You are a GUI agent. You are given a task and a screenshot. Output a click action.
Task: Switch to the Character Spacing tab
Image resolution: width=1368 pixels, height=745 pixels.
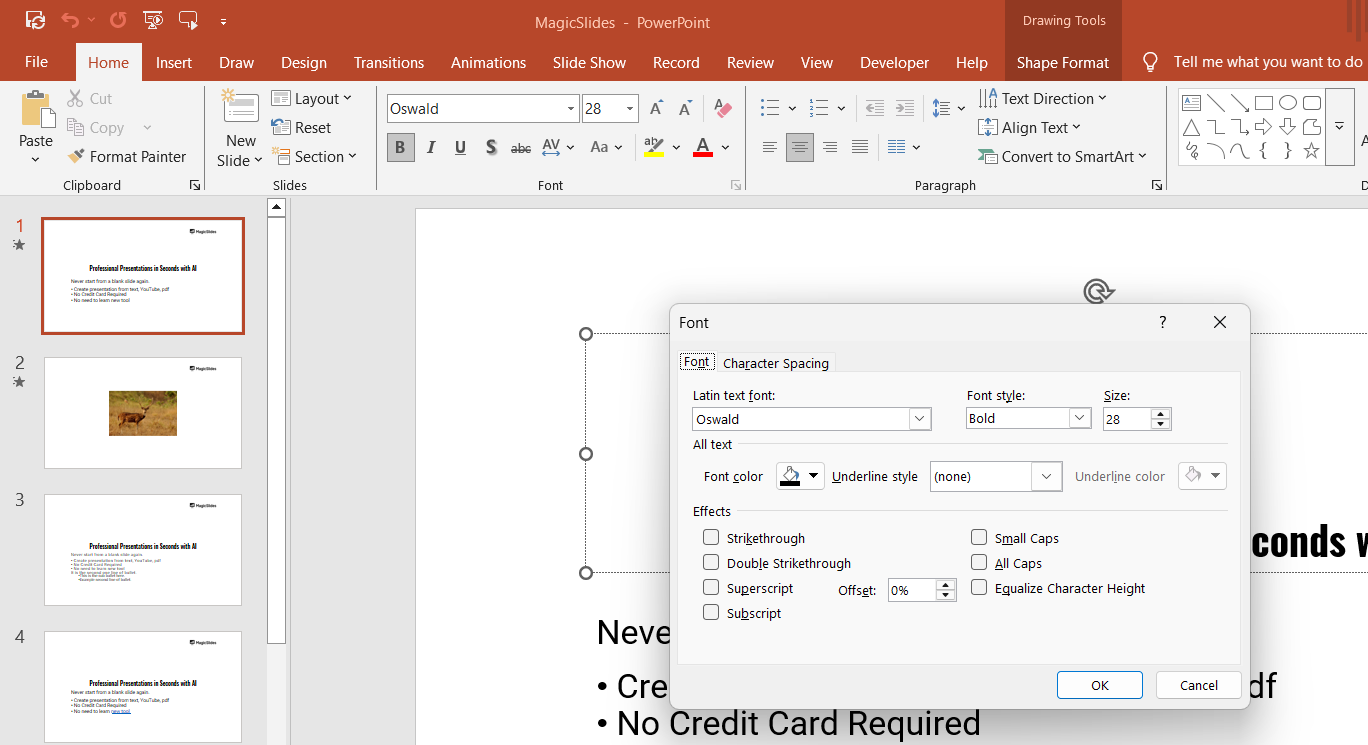pyautogui.click(x=775, y=363)
